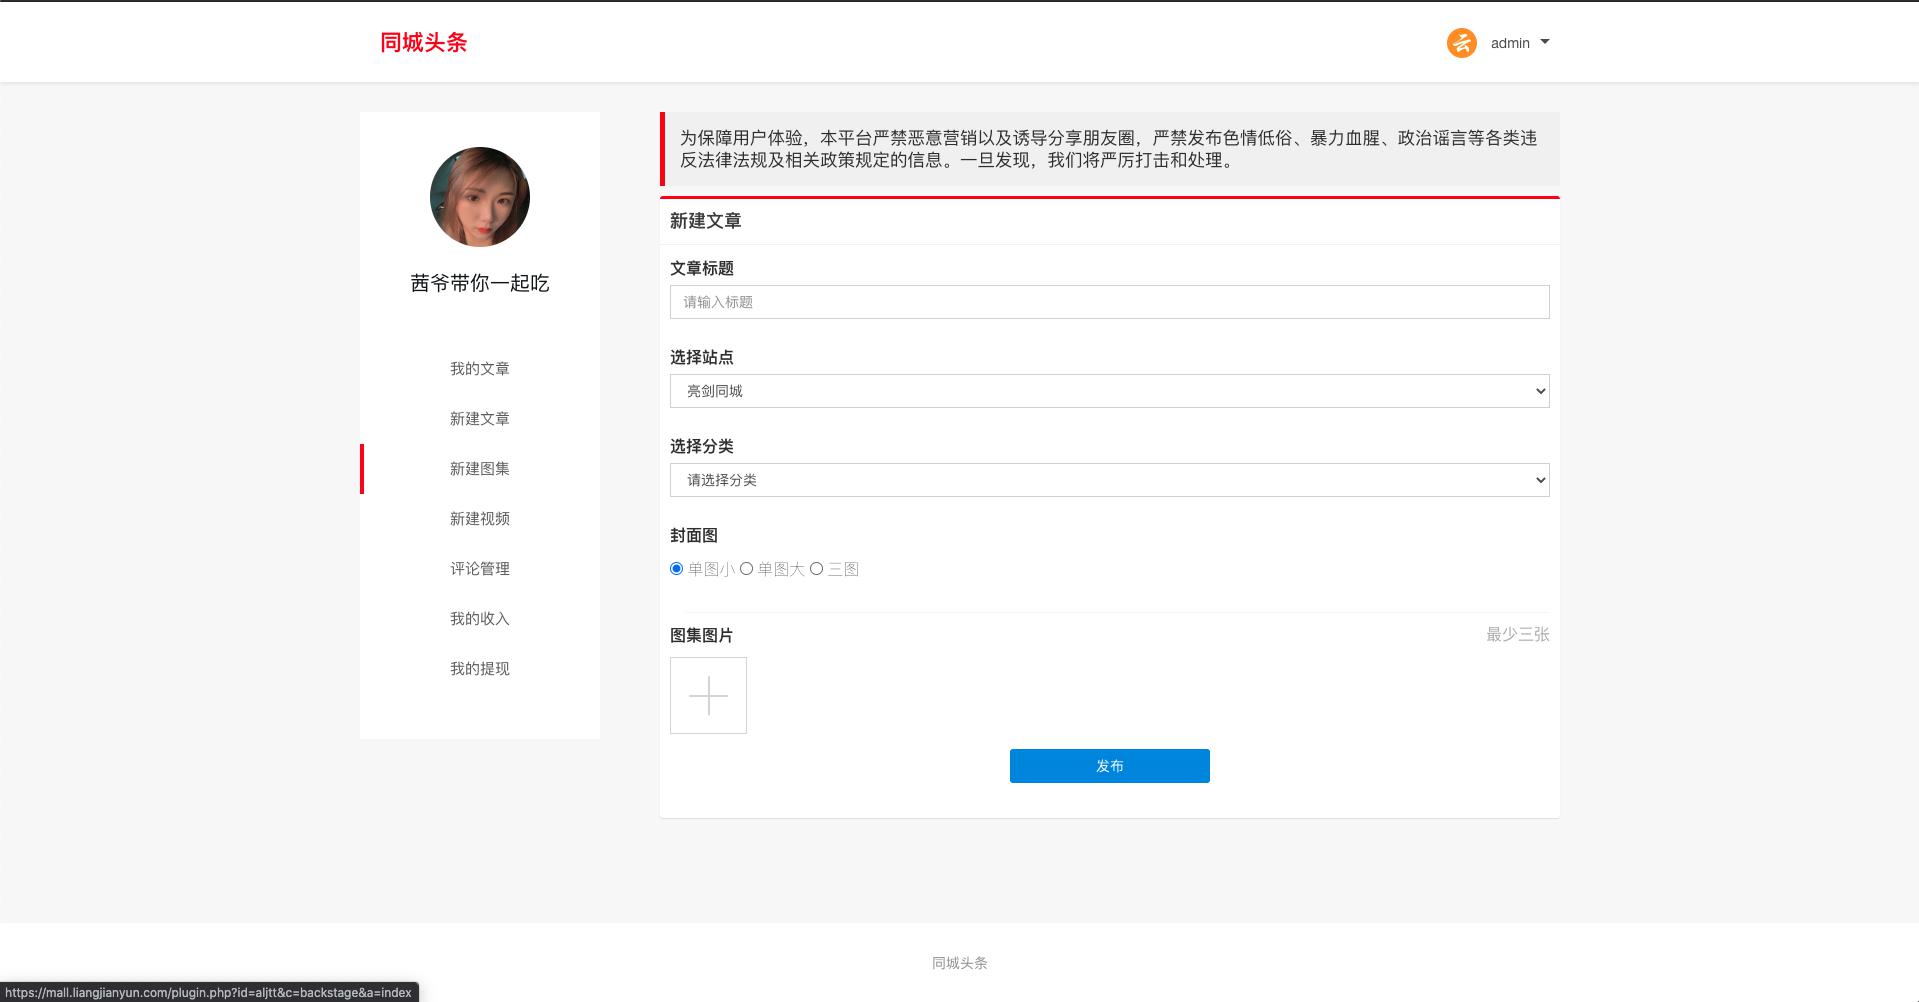Expand the admin user menu caret
Viewport: 1919px width, 1002px height.
pyautogui.click(x=1545, y=42)
